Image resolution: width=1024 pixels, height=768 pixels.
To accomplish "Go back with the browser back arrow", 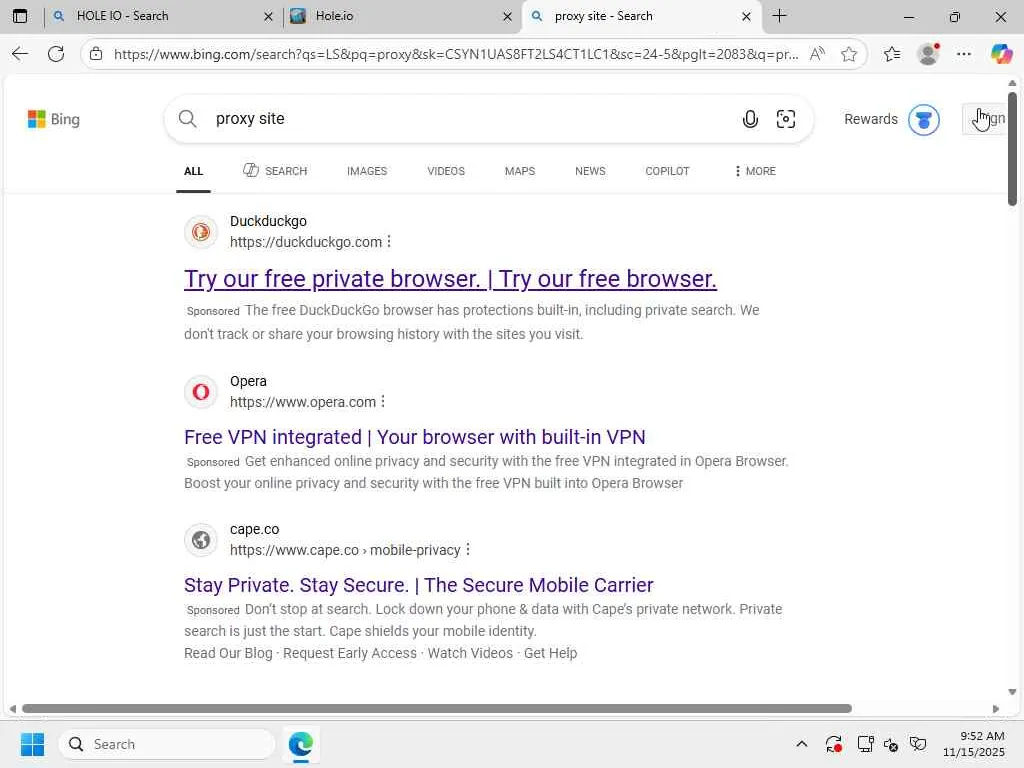I will pyautogui.click(x=20, y=54).
